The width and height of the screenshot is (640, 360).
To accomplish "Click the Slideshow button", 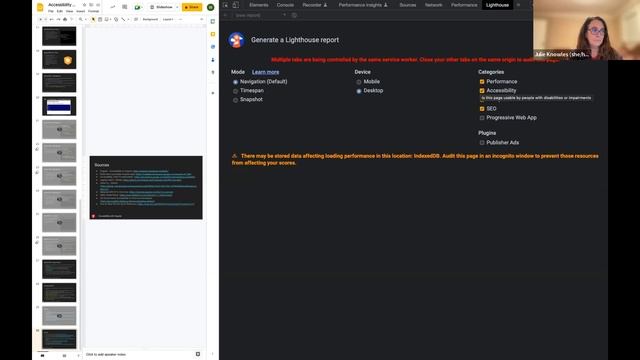I will pyautogui.click(x=162, y=7).
